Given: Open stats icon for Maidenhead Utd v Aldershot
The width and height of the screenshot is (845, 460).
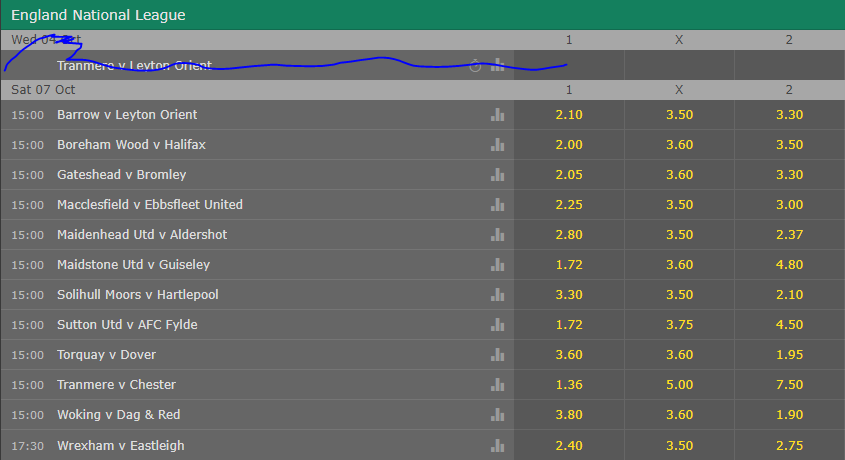Looking at the screenshot, I should click(x=497, y=235).
